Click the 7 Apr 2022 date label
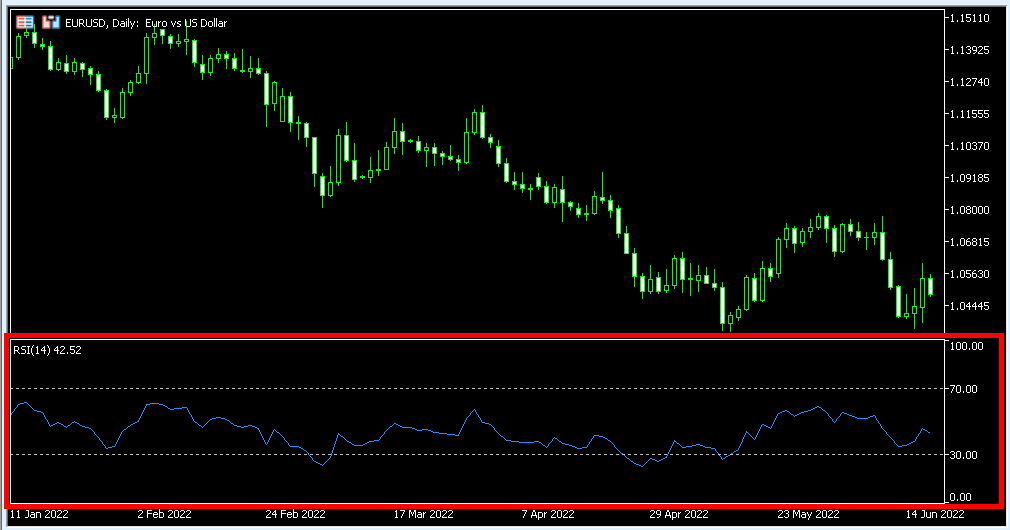This screenshot has height=530, width=1010. pyautogui.click(x=548, y=515)
